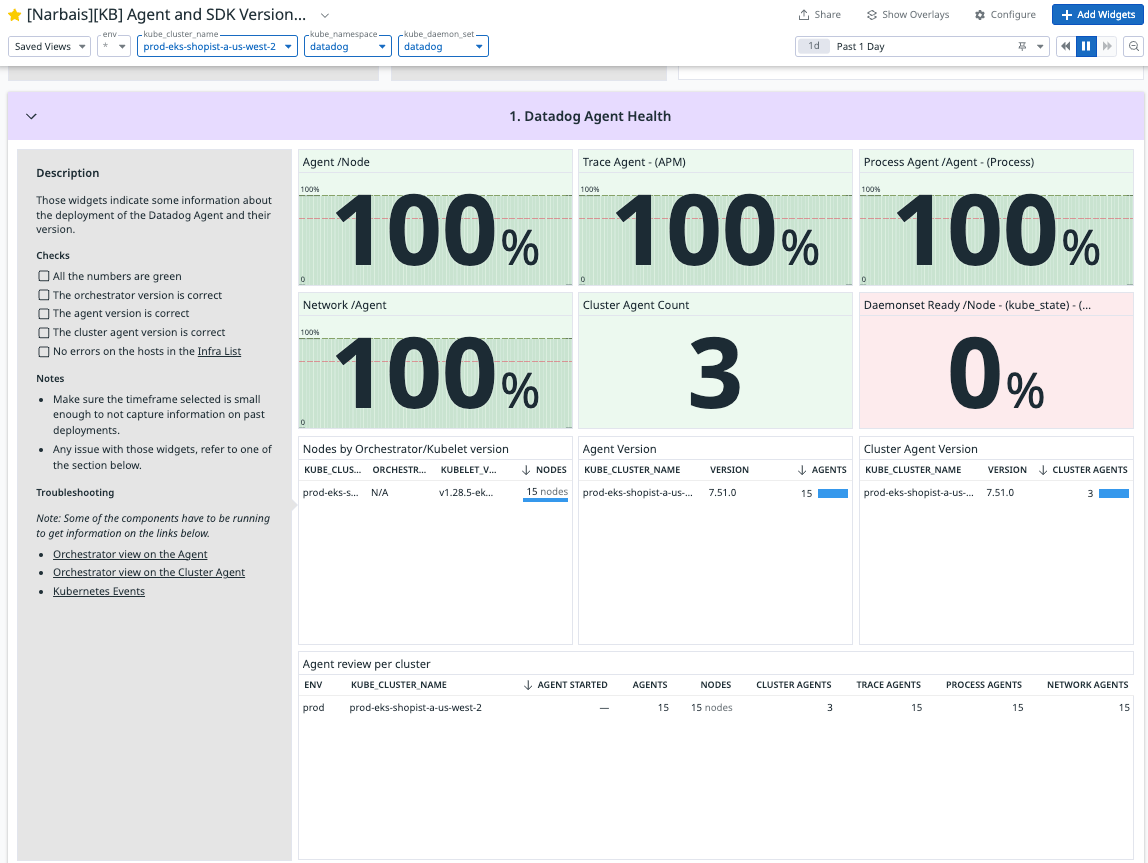Open the Saved Views menu

tap(51, 46)
